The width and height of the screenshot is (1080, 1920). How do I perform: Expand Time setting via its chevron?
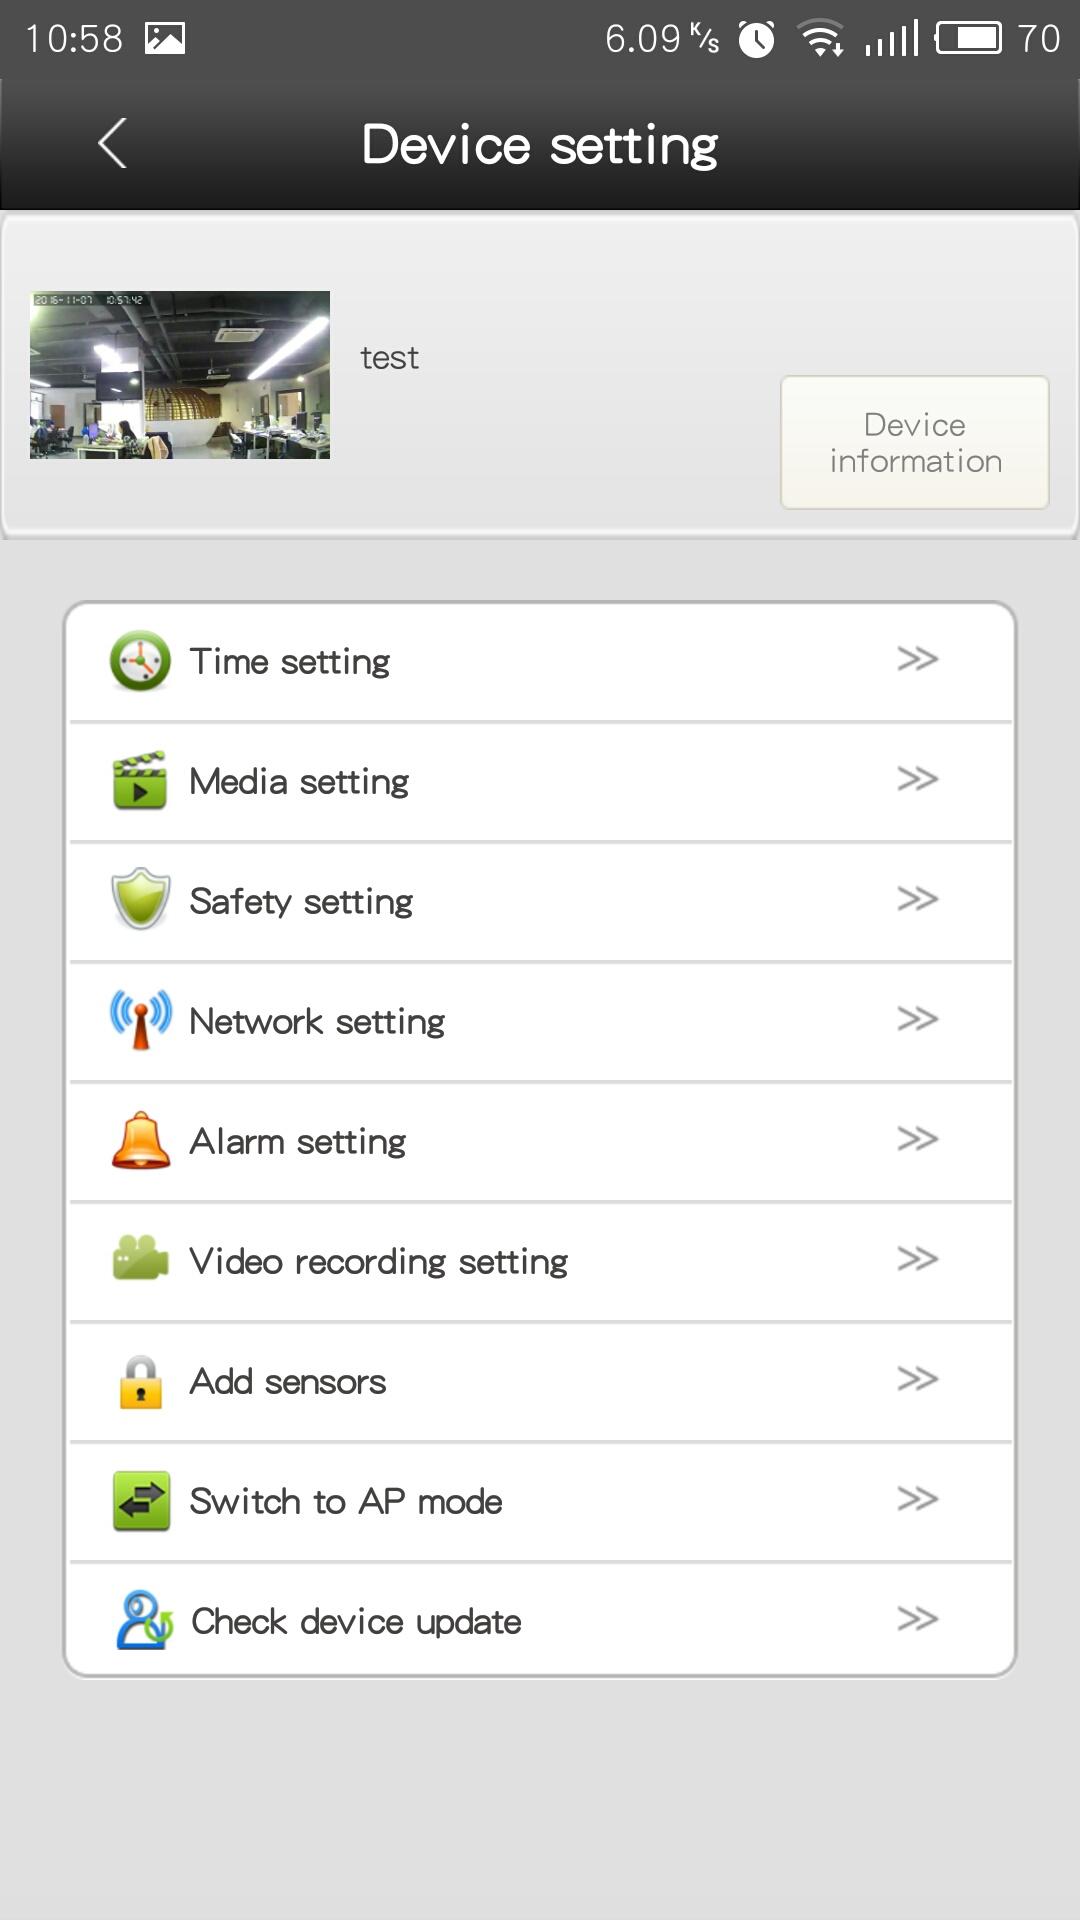click(x=917, y=659)
